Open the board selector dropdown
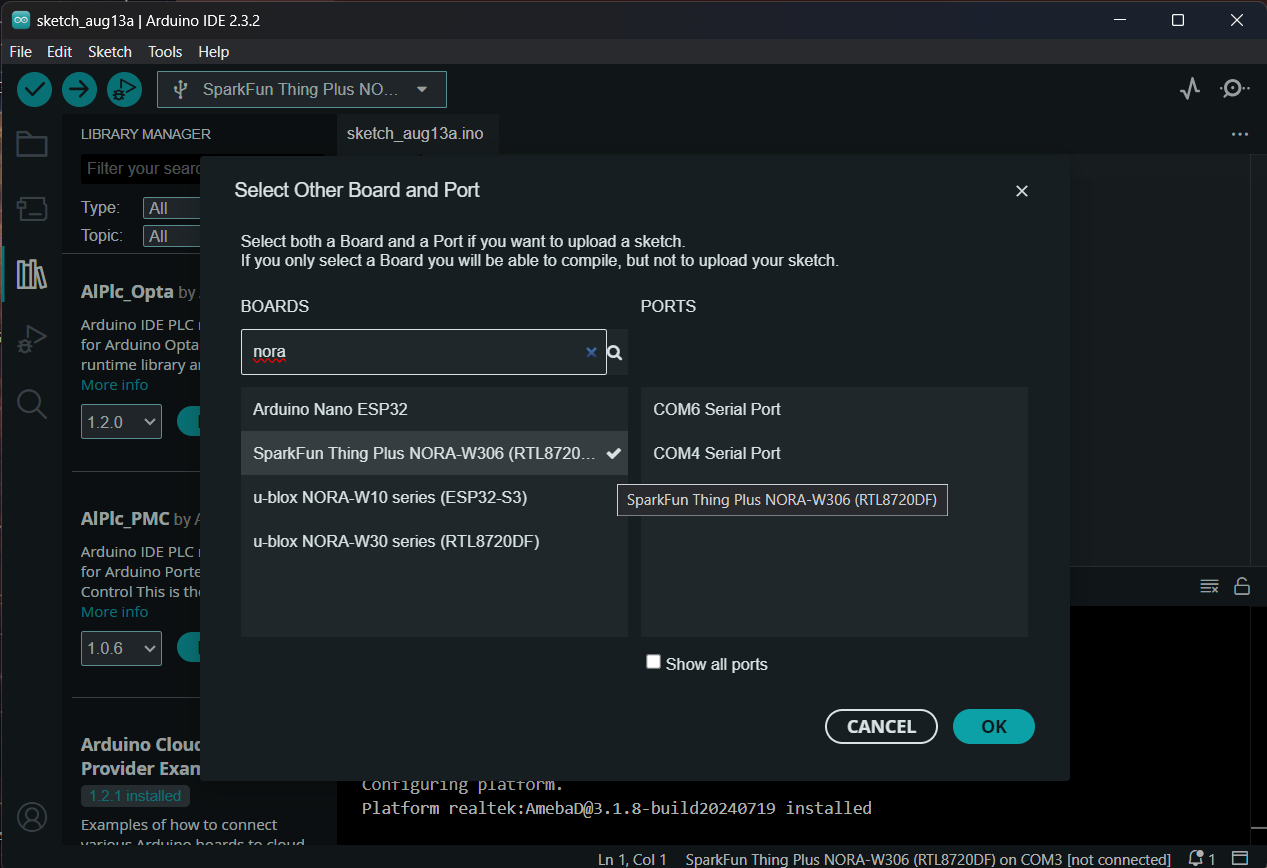This screenshot has height=868, width=1267. (x=301, y=89)
